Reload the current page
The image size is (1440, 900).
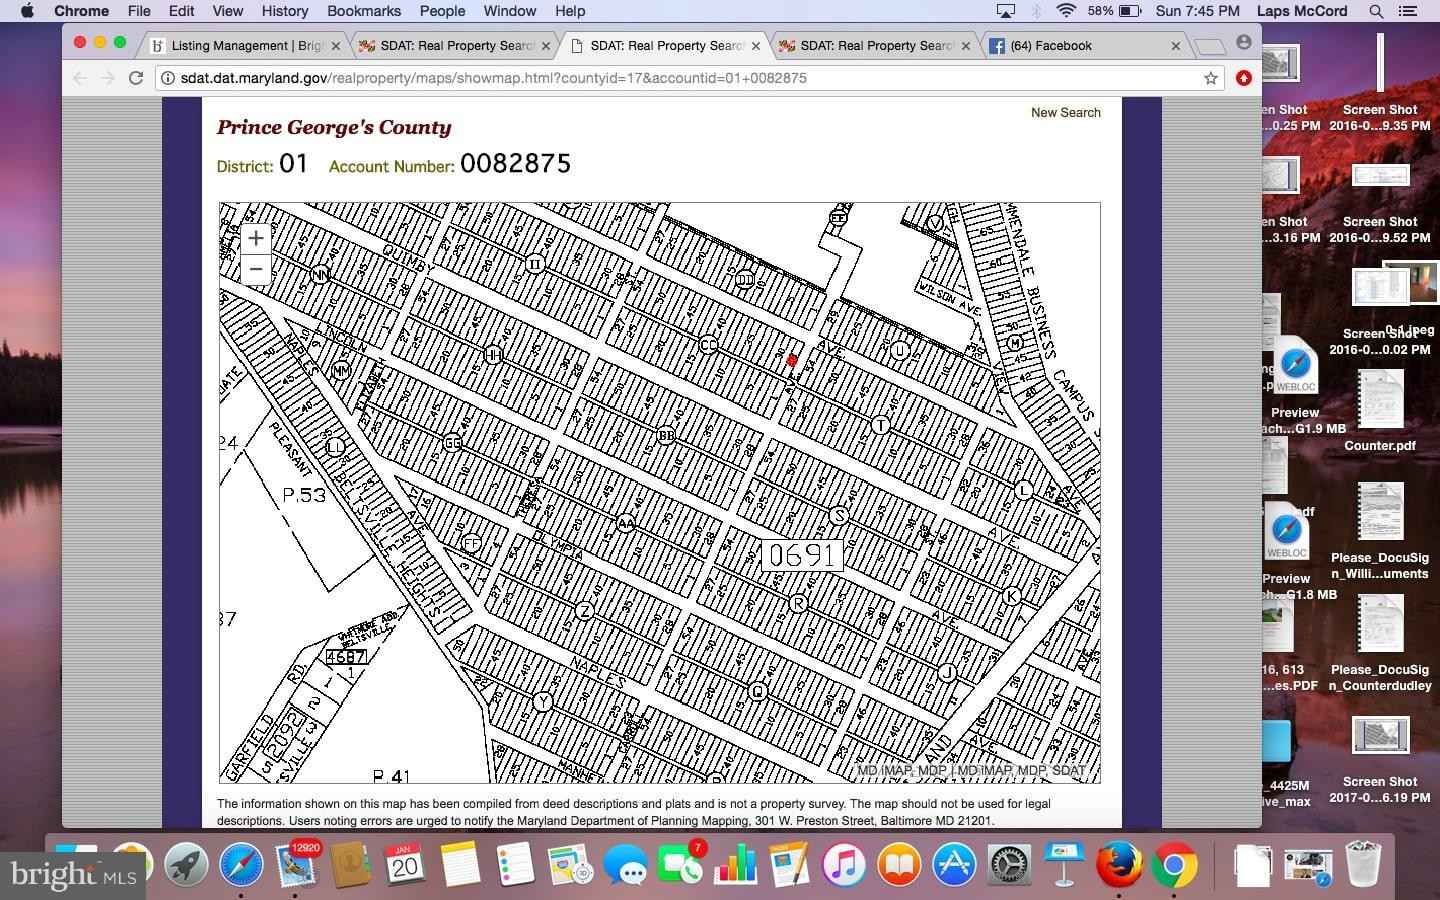pos(134,78)
